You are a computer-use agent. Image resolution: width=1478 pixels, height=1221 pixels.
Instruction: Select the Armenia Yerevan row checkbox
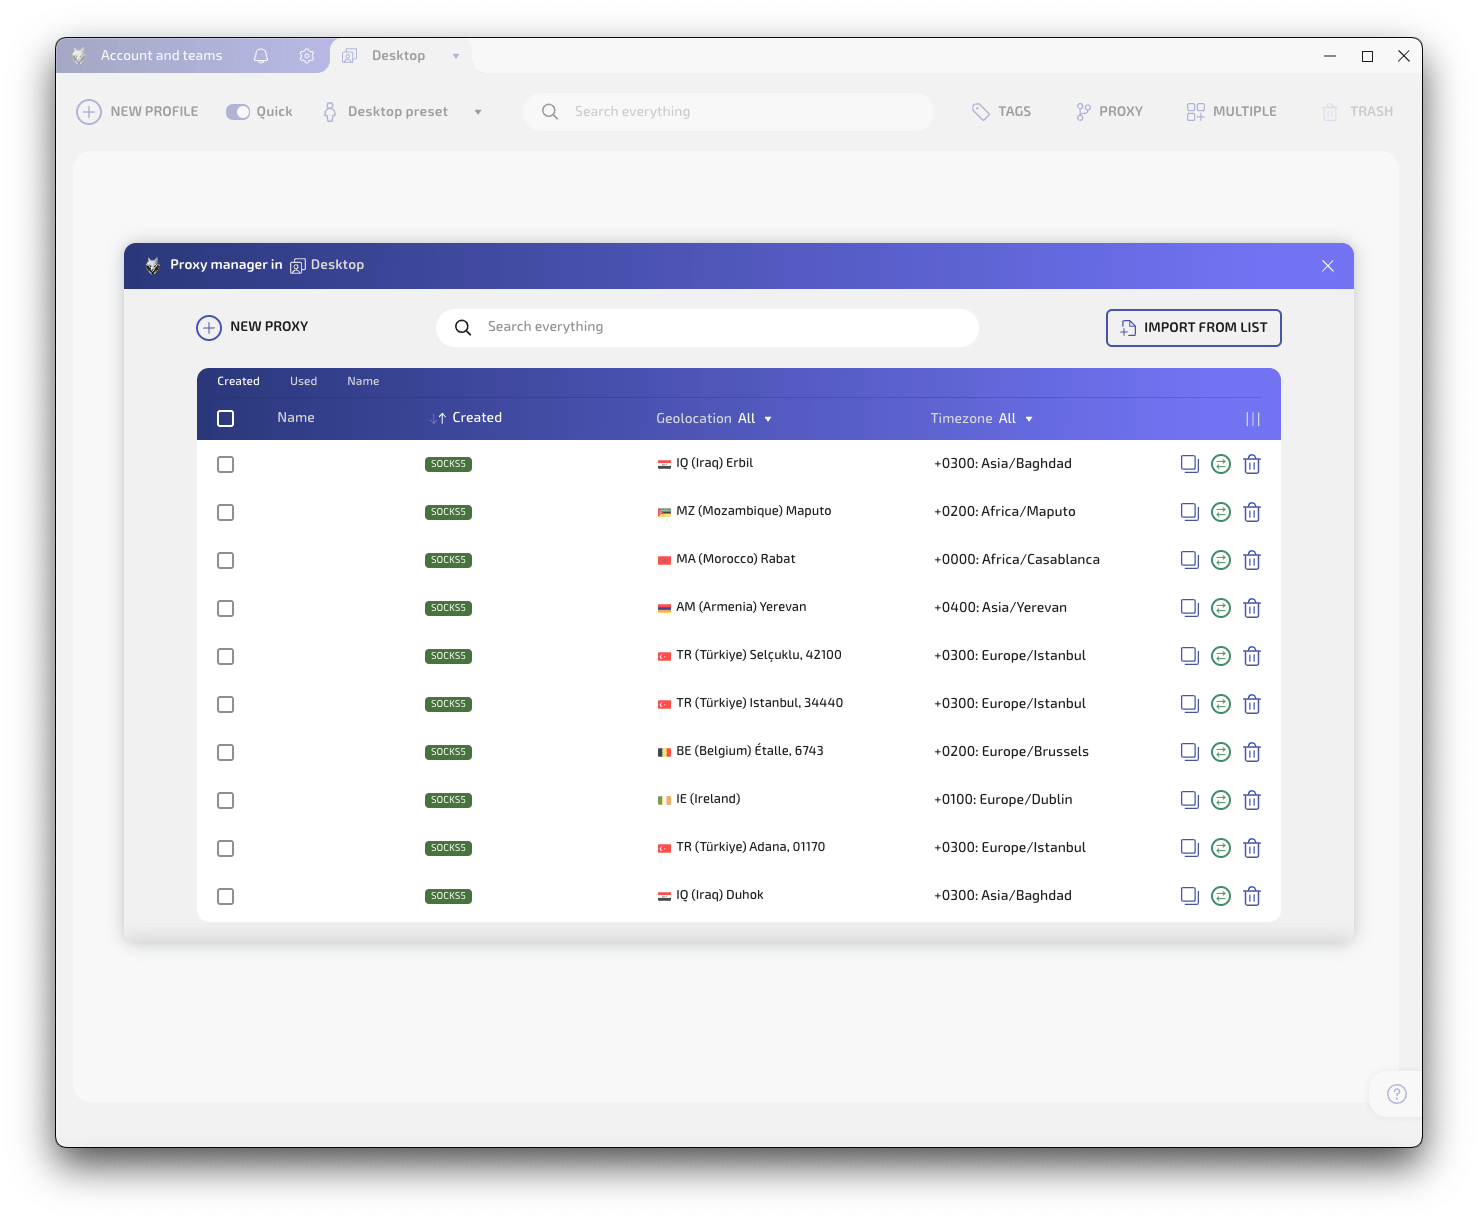click(226, 608)
